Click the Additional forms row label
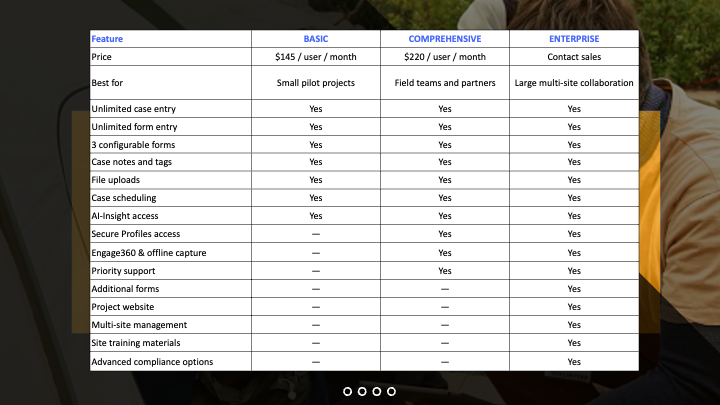This screenshot has height=405, width=720. [125, 289]
